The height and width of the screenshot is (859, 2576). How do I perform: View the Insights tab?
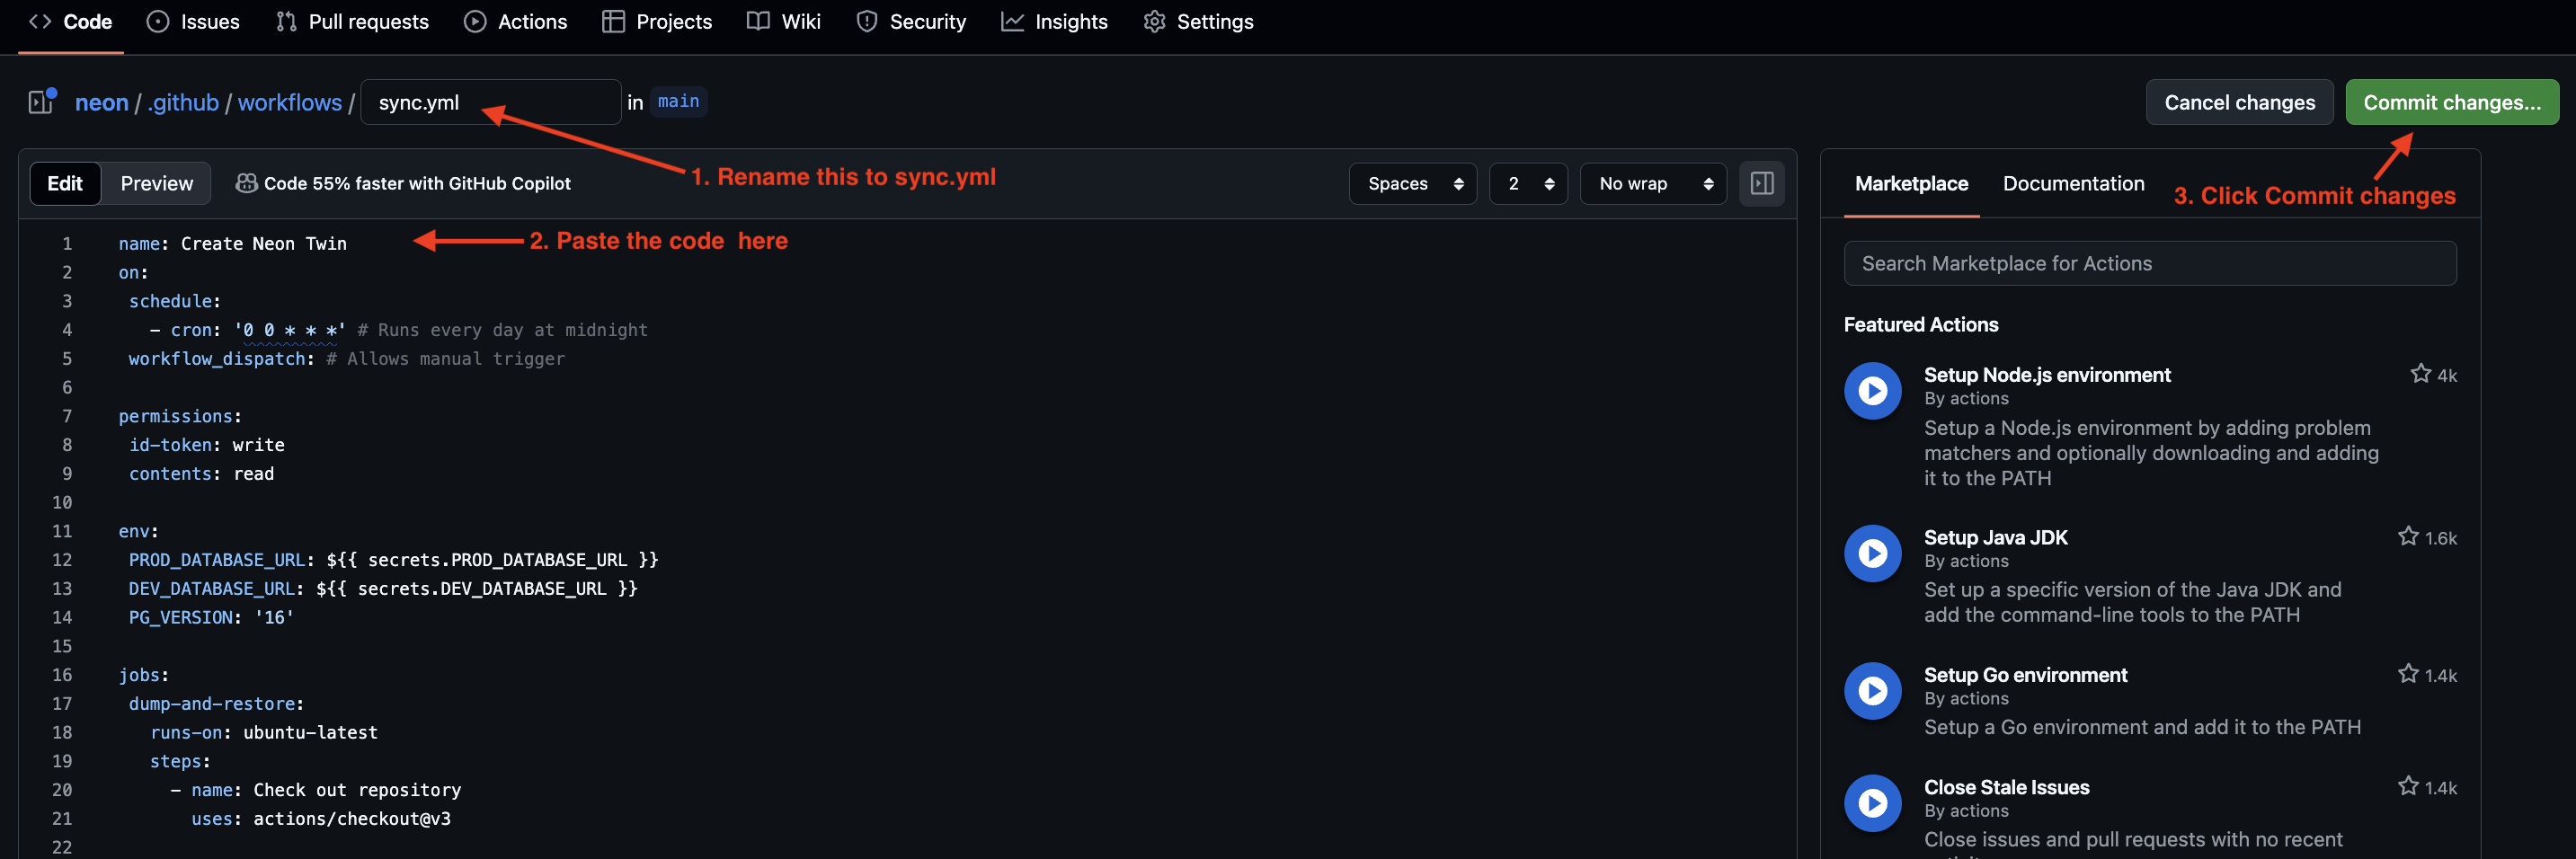[x=1054, y=22]
